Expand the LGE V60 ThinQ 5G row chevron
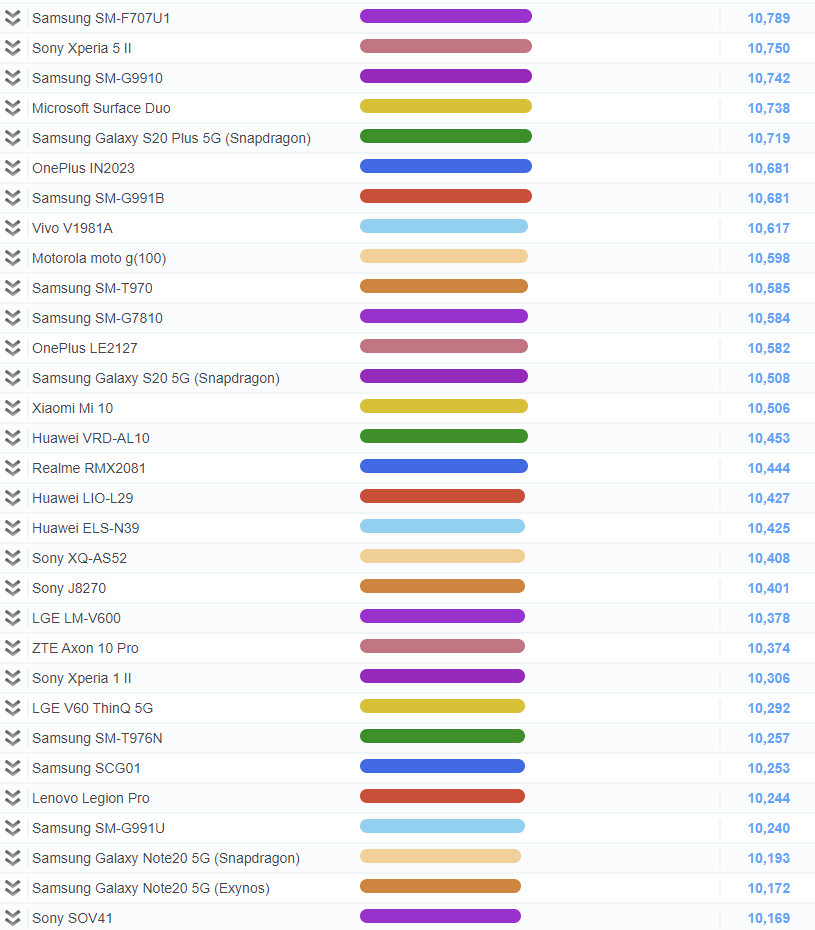 tap(12, 708)
